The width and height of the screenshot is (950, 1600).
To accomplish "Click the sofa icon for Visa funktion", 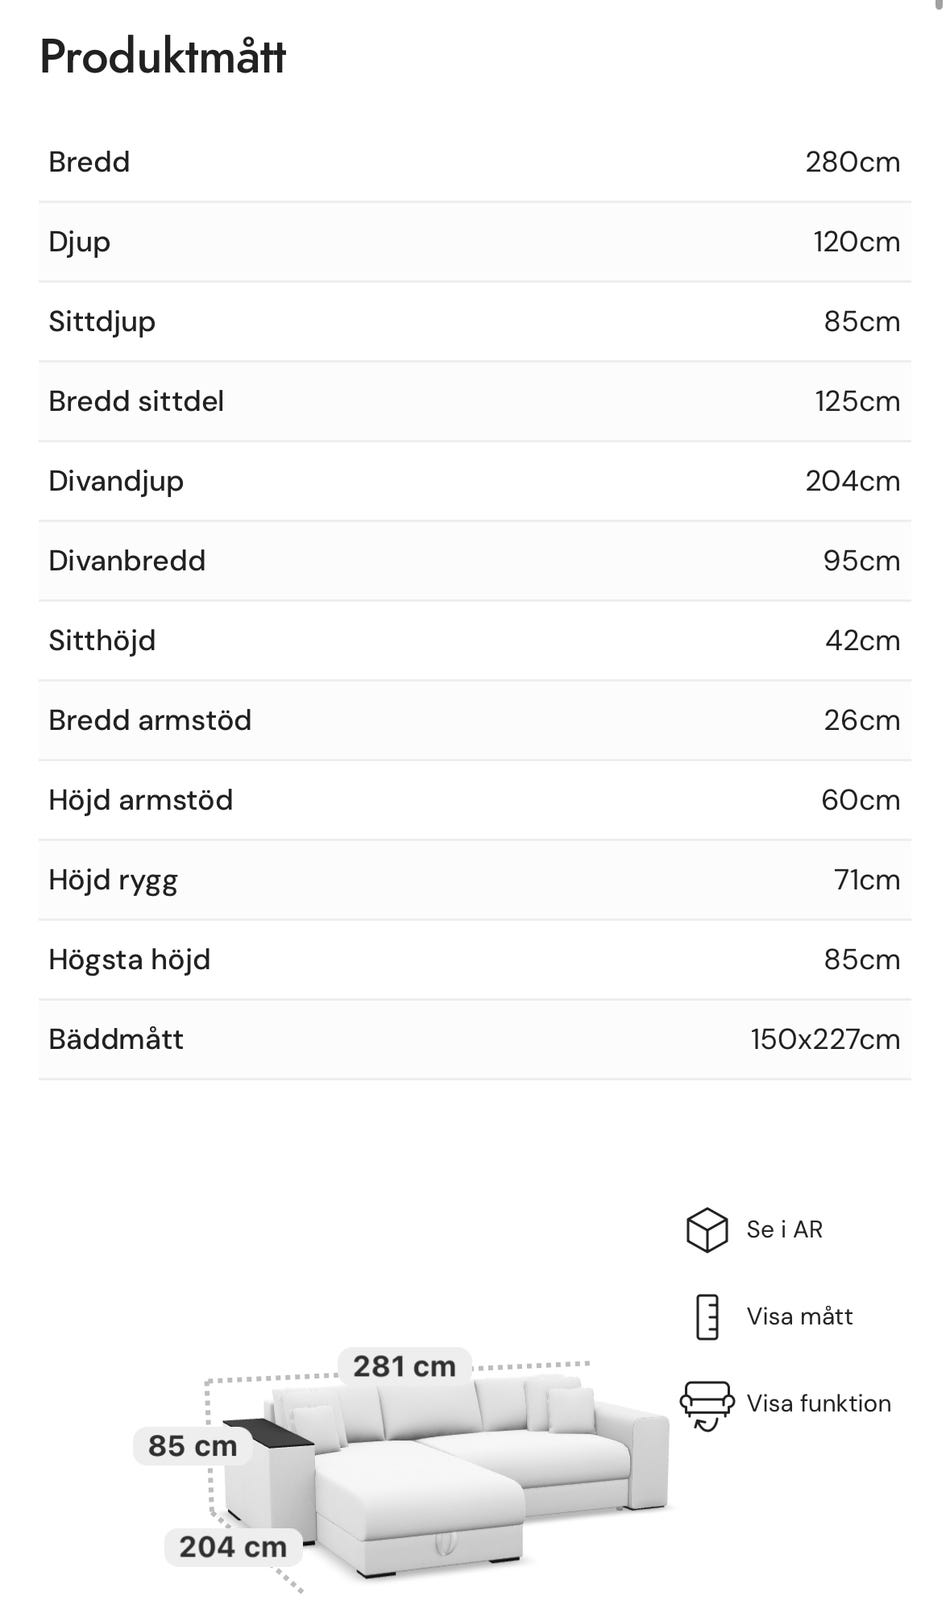I will pos(706,1404).
